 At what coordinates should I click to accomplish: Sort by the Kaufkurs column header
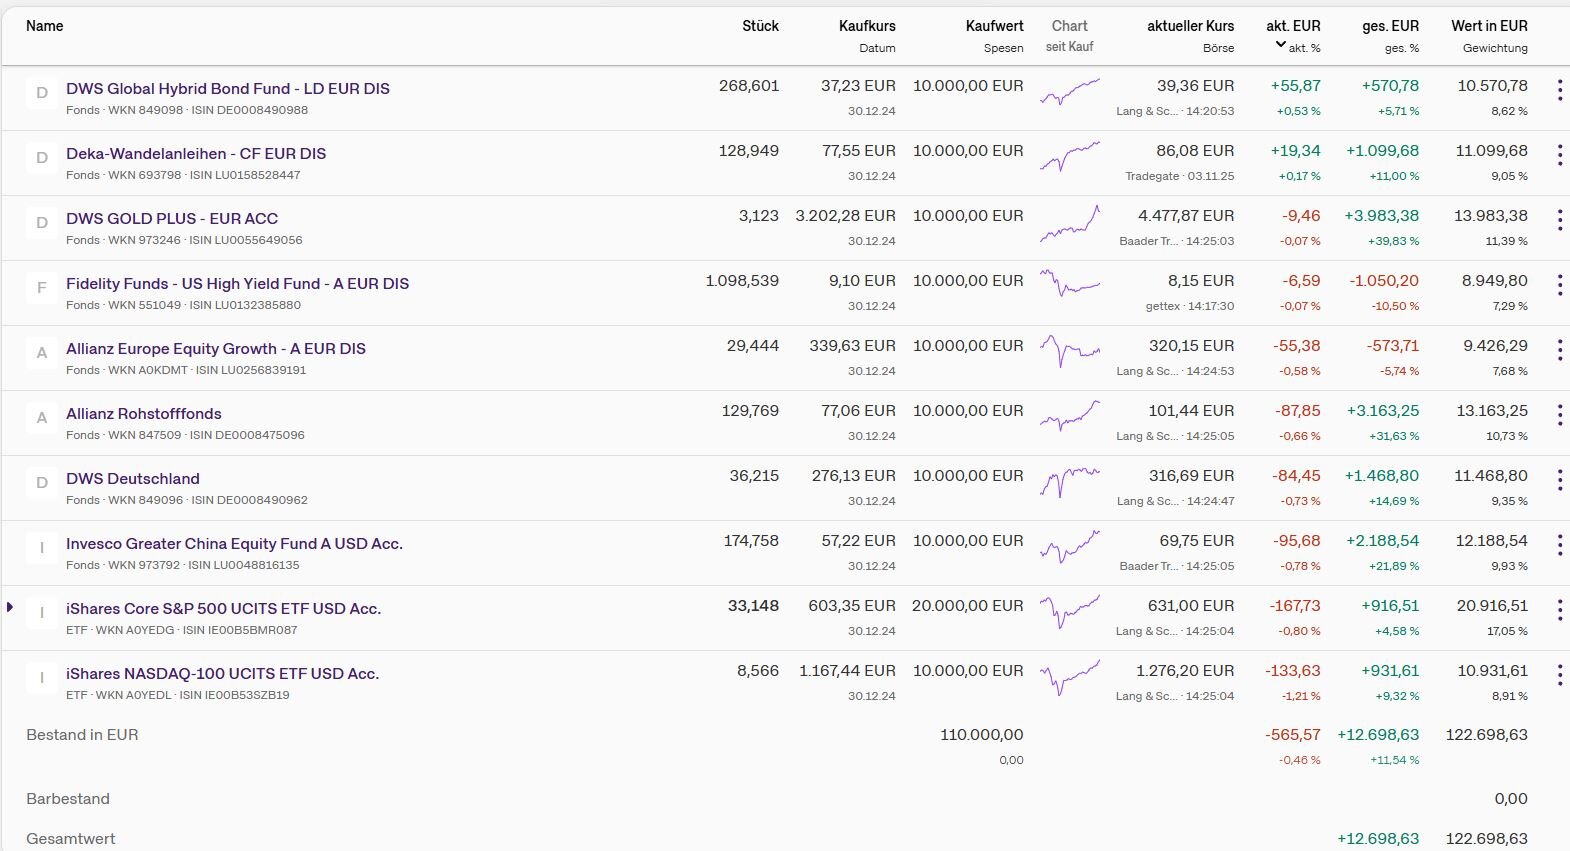[867, 26]
